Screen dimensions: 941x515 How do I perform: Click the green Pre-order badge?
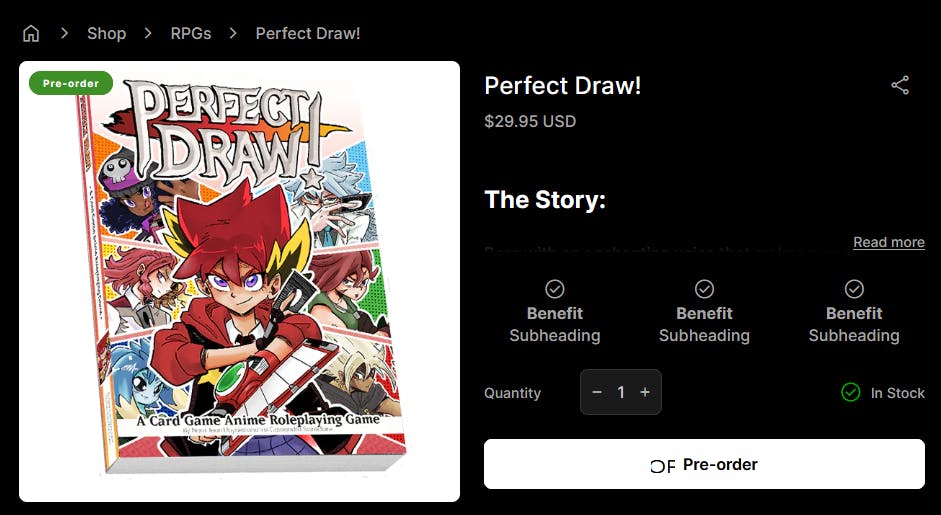point(70,83)
